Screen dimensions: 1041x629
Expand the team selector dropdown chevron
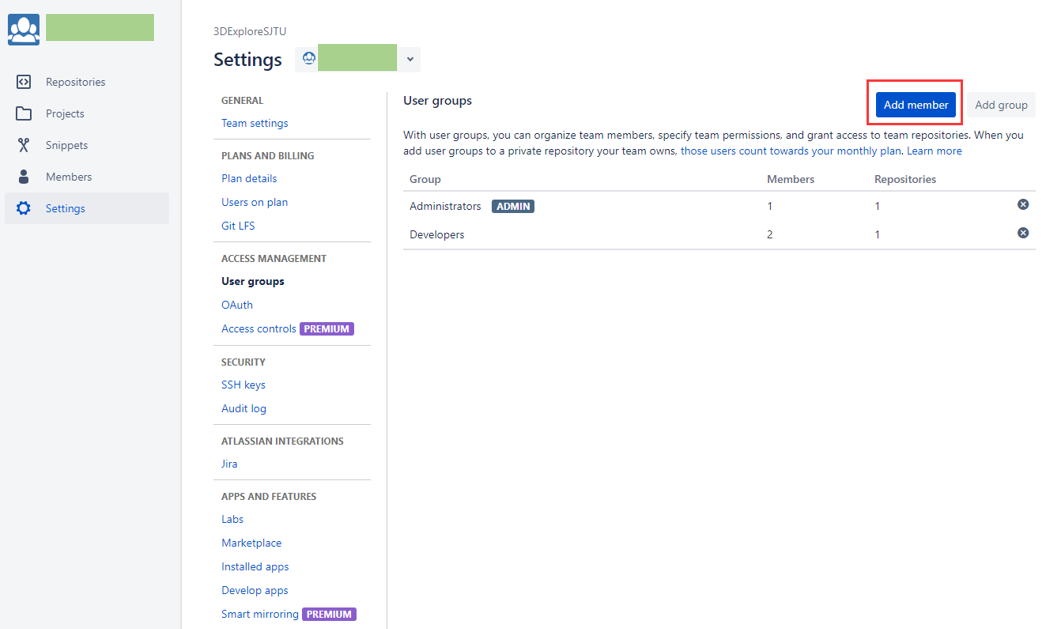(x=410, y=59)
